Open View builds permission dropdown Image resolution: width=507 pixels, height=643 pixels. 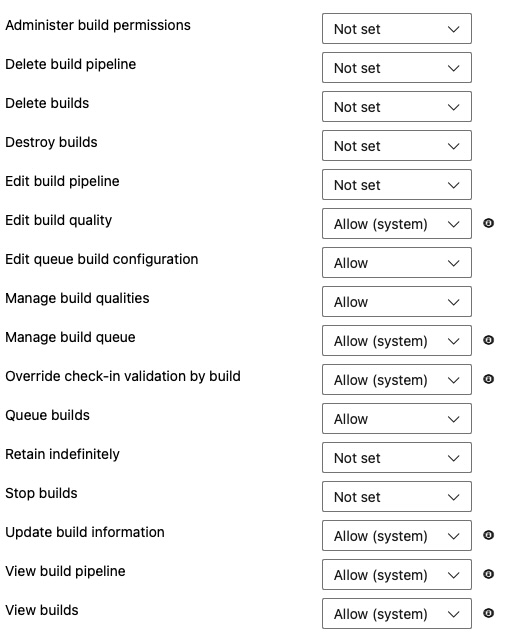click(x=397, y=614)
